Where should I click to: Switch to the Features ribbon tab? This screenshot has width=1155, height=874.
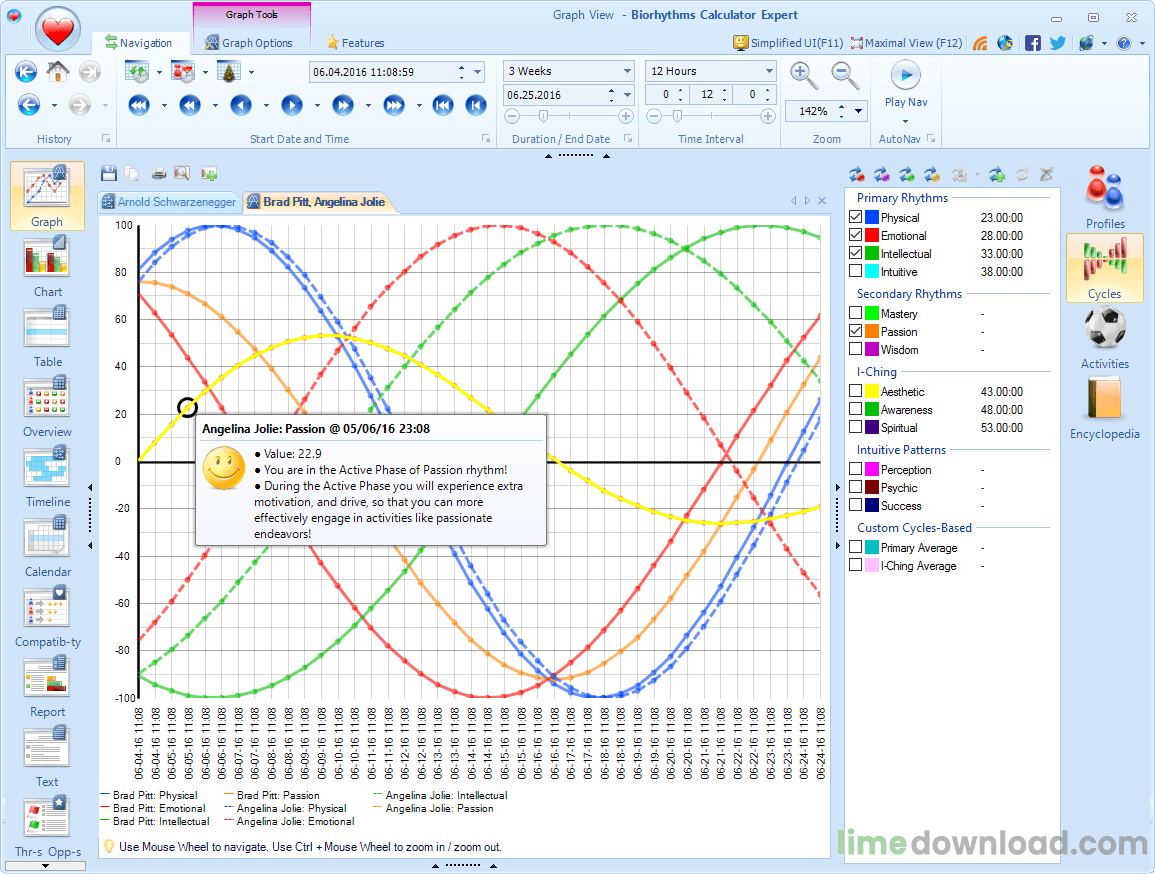pyautogui.click(x=355, y=43)
